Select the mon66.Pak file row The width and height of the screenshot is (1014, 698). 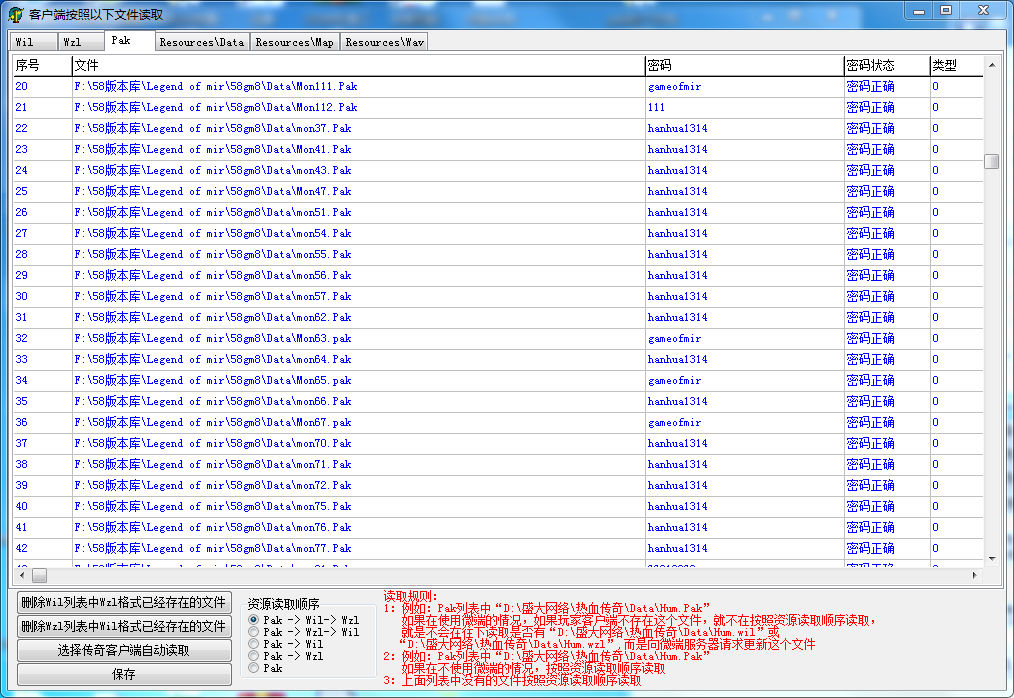(498, 402)
